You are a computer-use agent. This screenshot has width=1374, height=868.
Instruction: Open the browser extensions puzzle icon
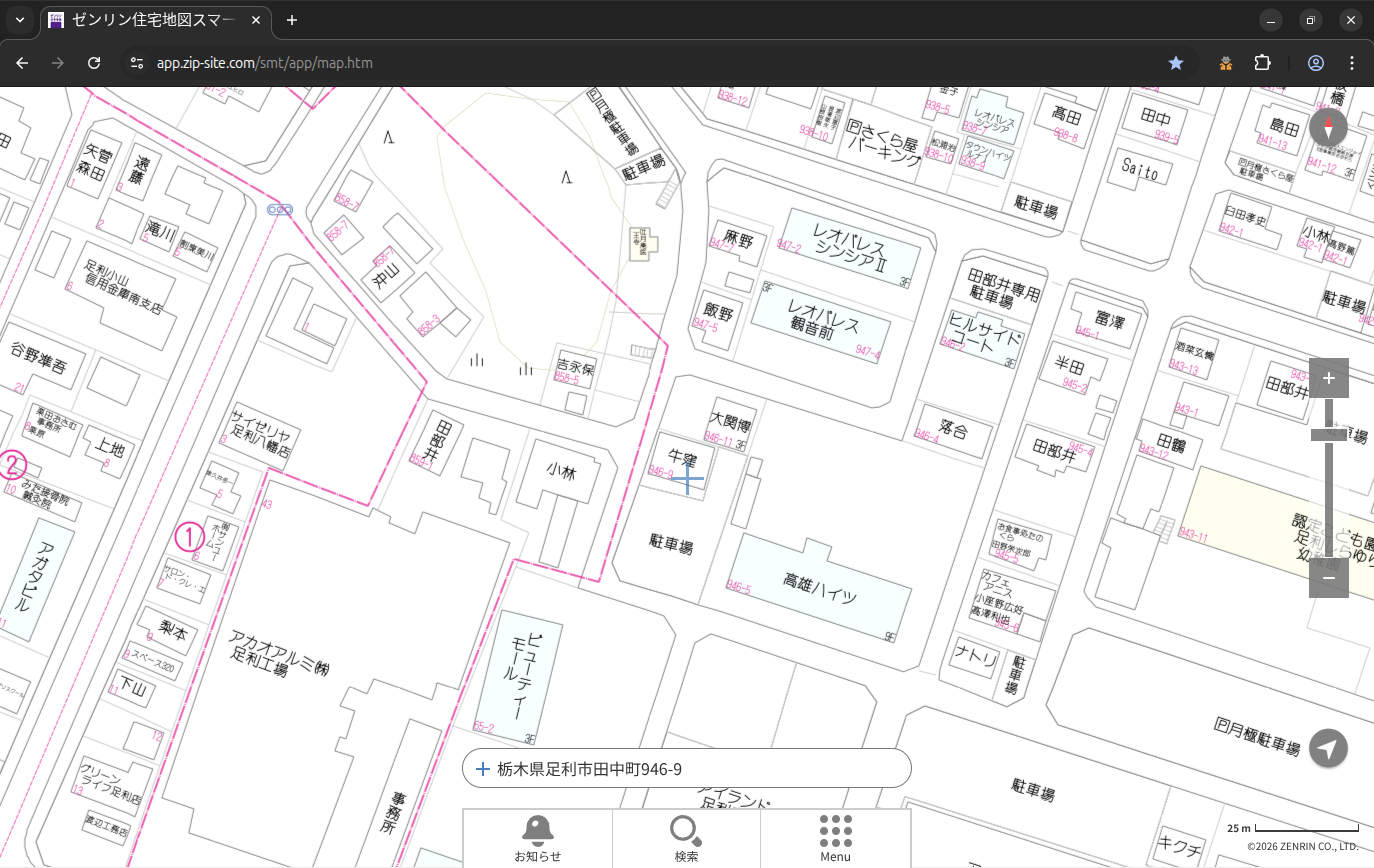[1262, 63]
